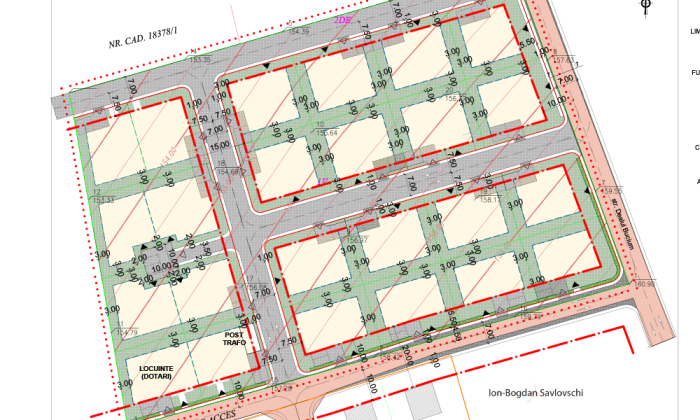Click the "LOCUINTE (DOTARI)" zone label

(x=156, y=373)
